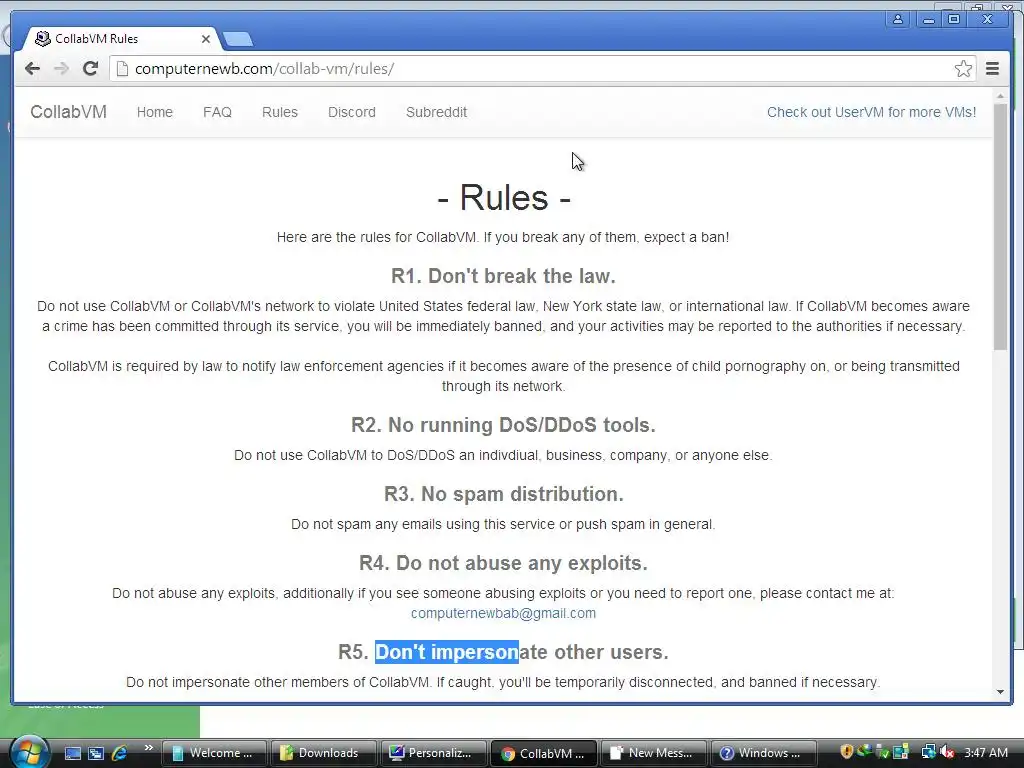Open the CollabVM brand link
This screenshot has width=1024, height=768.
pos(69,112)
